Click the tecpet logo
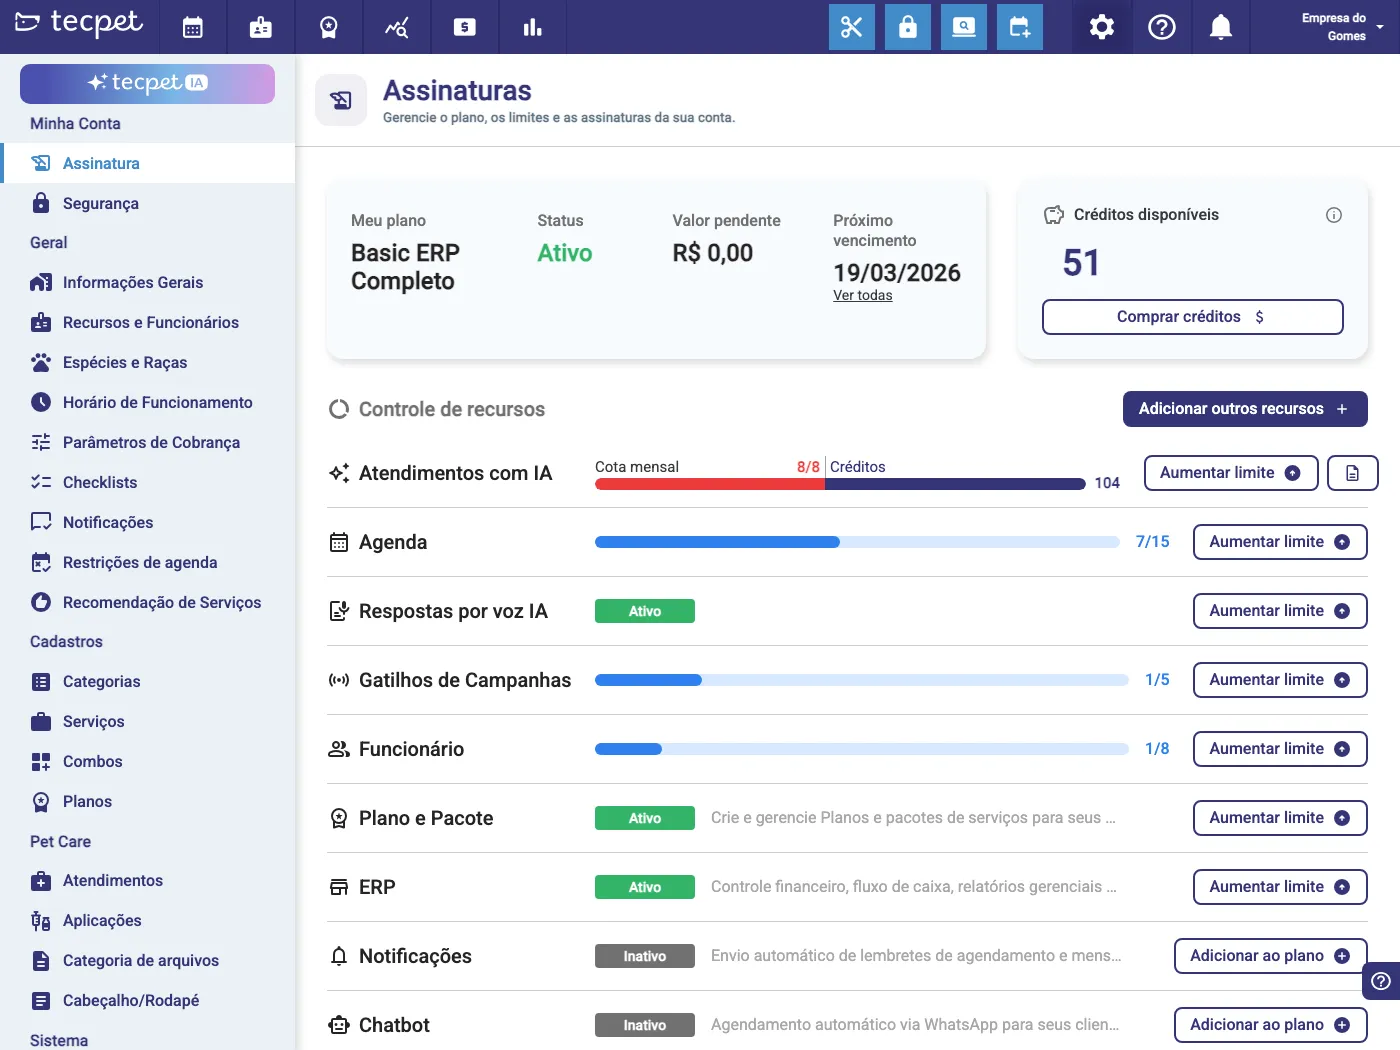The width and height of the screenshot is (1400, 1050). click(79, 23)
